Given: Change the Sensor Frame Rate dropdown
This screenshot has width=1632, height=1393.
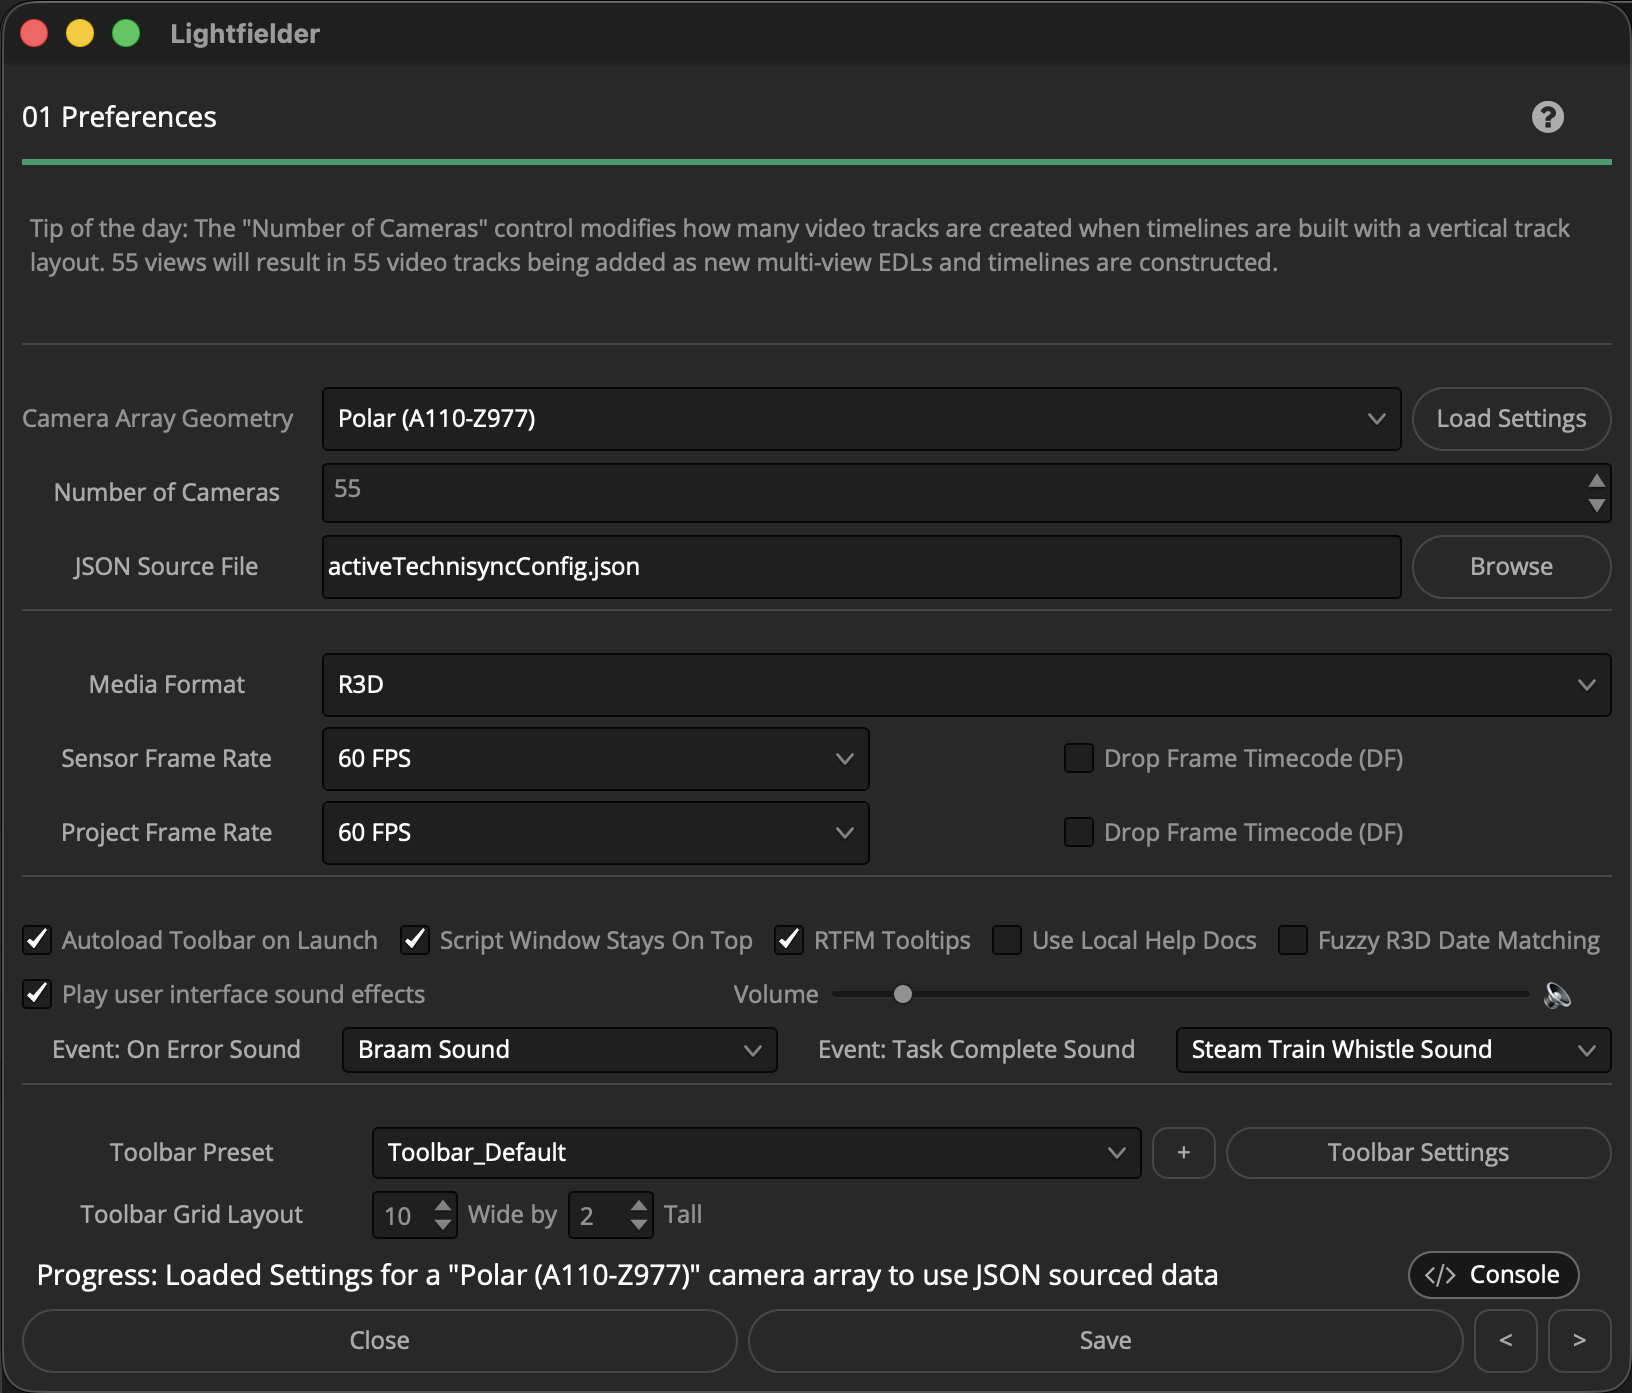Looking at the screenshot, I should 596,759.
